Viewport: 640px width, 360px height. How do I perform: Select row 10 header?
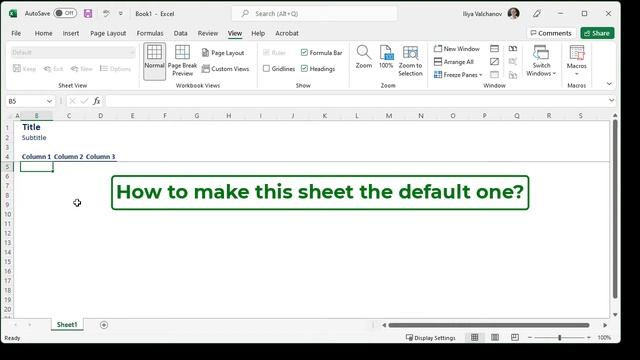click(8, 214)
